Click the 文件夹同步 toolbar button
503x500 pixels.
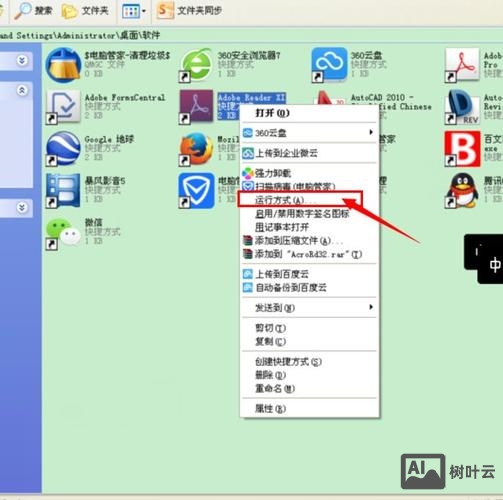coord(189,11)
